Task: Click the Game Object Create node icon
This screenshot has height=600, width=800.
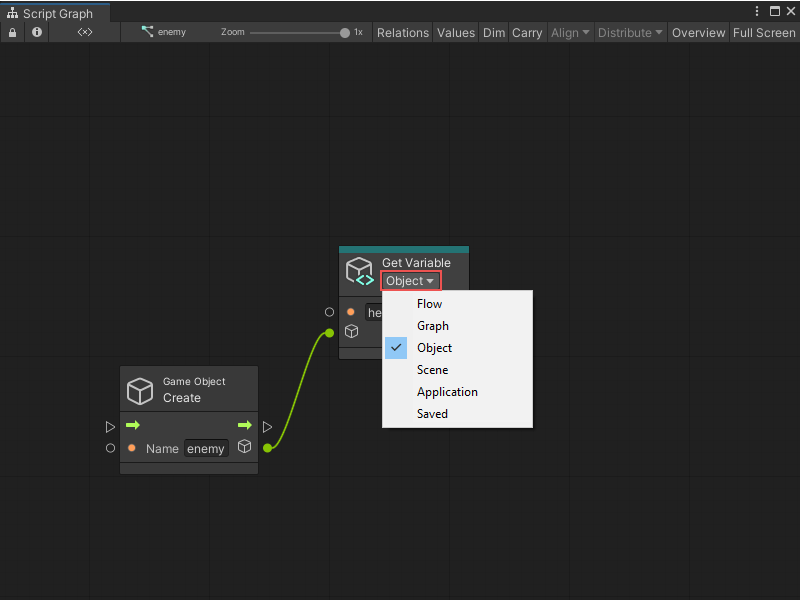Action: (x=138, y=388)
